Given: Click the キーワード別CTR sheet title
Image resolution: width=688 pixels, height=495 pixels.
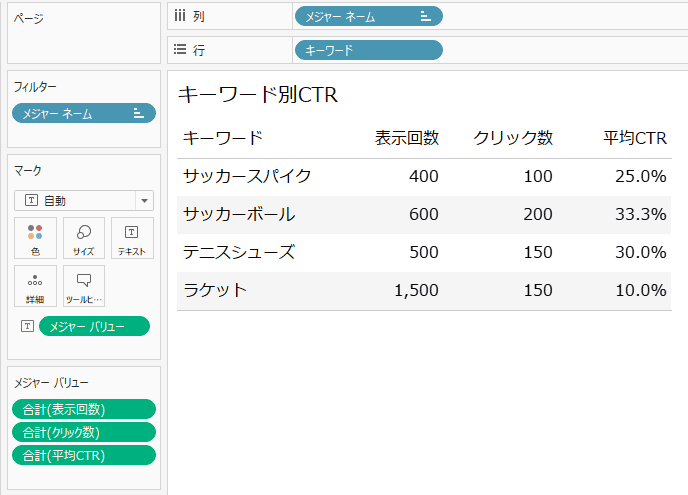Looking at the screenshot, I should point(258,95).
